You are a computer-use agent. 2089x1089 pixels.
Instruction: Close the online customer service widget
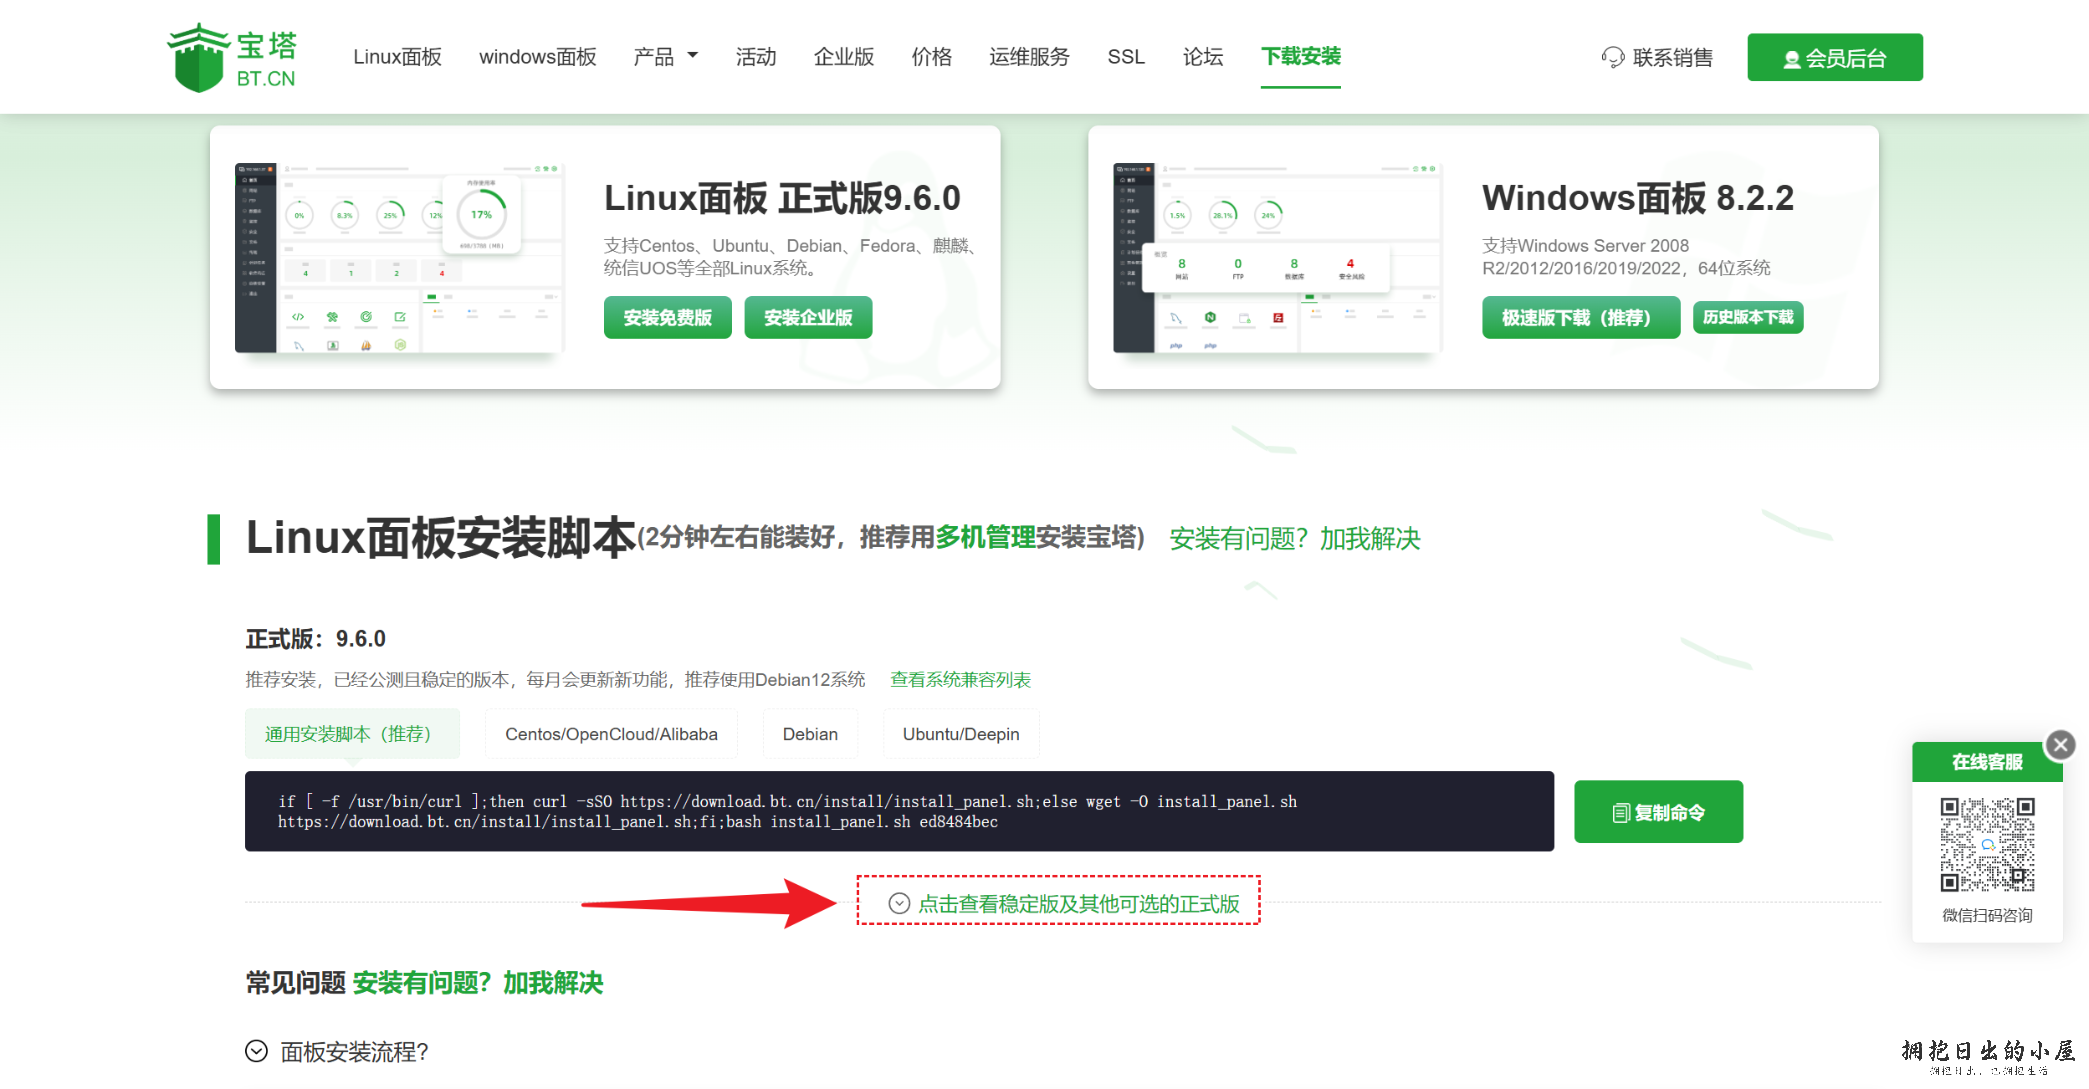(x=2060, y=745)
